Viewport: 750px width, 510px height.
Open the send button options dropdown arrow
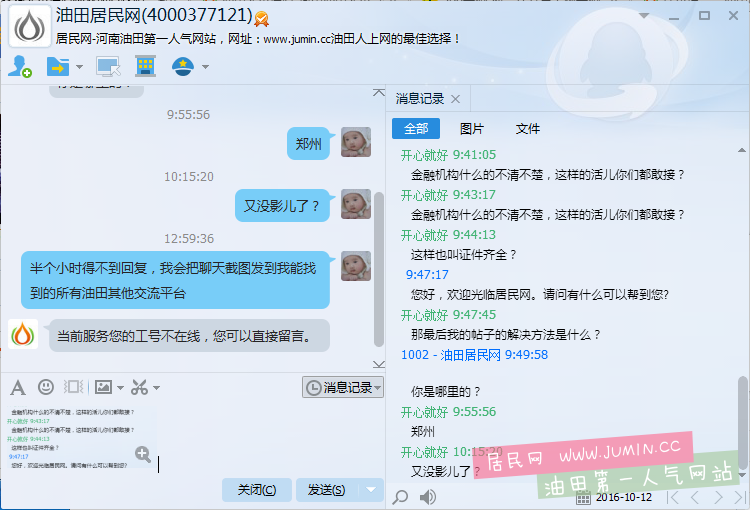pyautogui.click(x=372, y=489)
